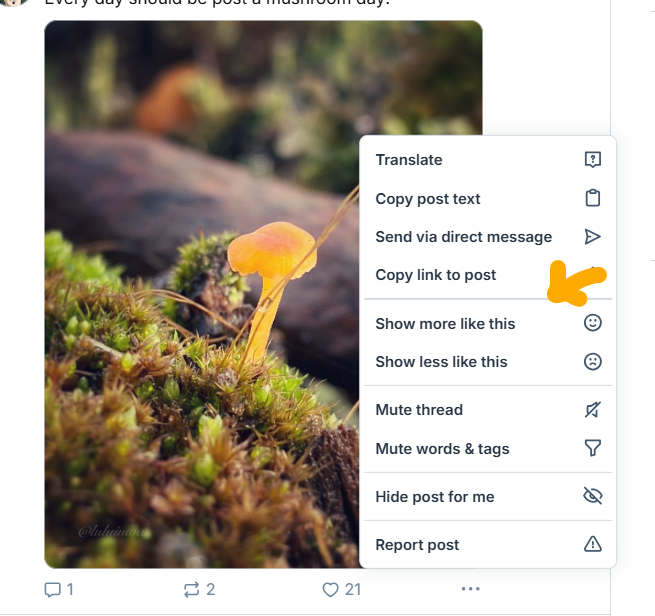This screenshot has height=616, width=655.
Task: Click the paper plane send icon
Action: click(x=592, y=237)
